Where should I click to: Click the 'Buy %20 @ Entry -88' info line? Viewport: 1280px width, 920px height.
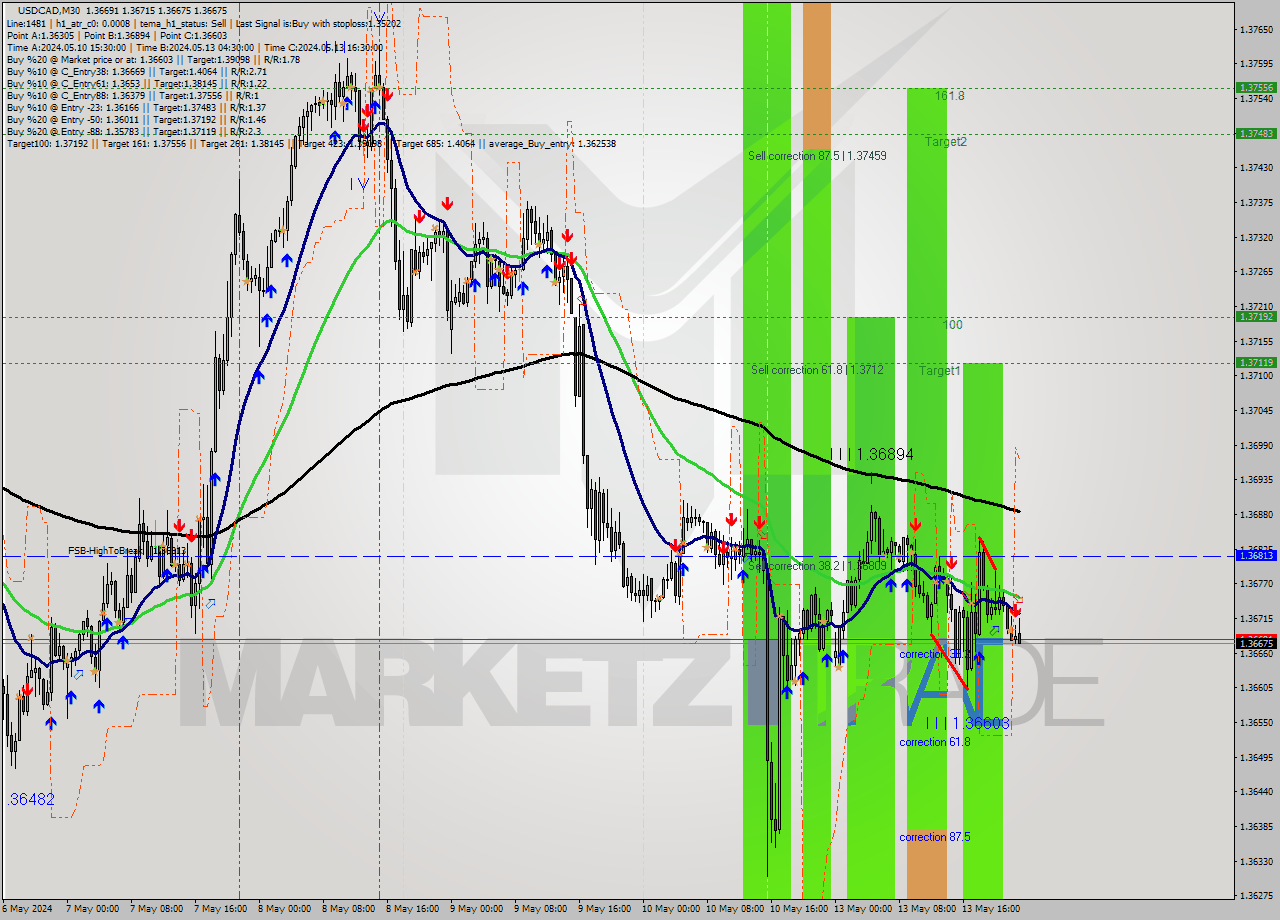click(134, 132)
